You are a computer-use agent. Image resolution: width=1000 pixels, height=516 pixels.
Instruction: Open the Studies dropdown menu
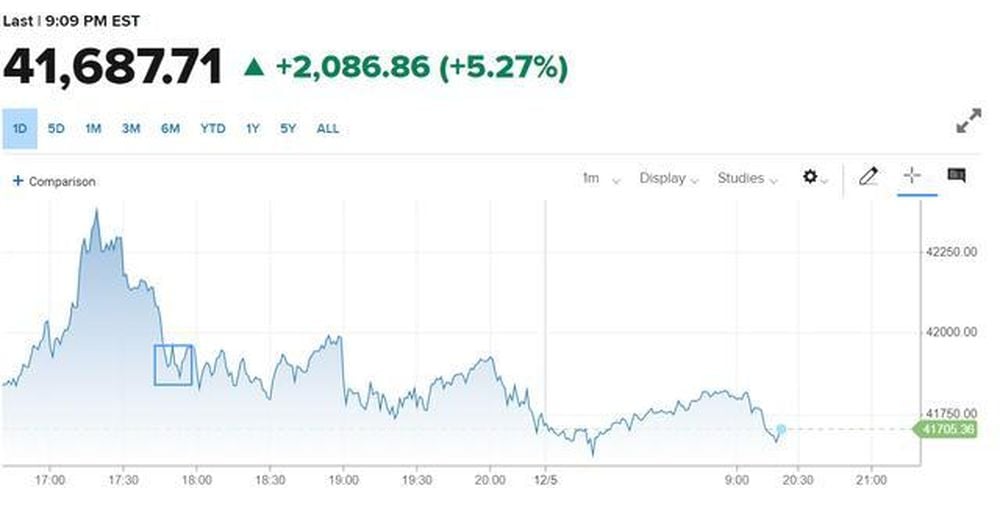pyautogui.click(x=747, y=178)
